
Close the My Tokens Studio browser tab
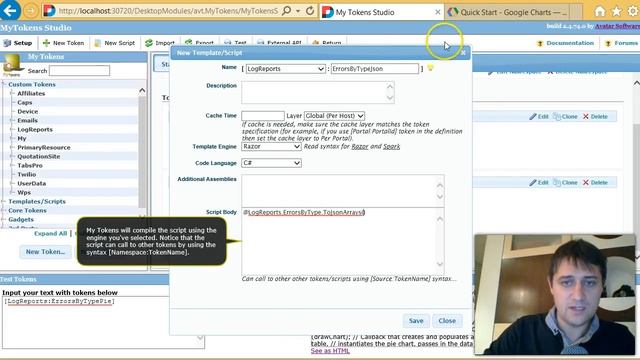438,12
